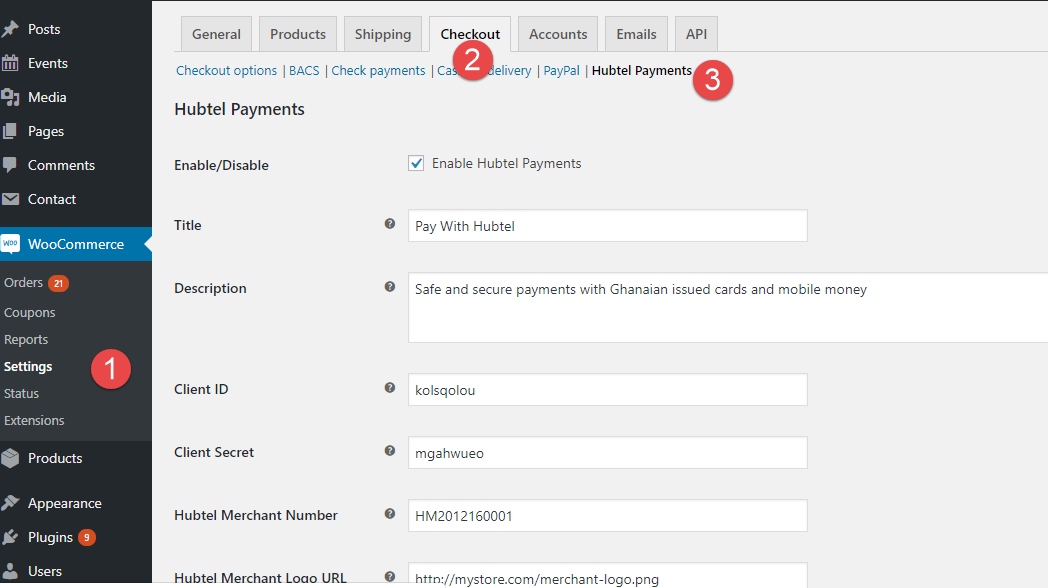This screenshot has height=588, width=1048.
Task: Open the PayPal checkout section link
Action: click(x=561, y=71)
